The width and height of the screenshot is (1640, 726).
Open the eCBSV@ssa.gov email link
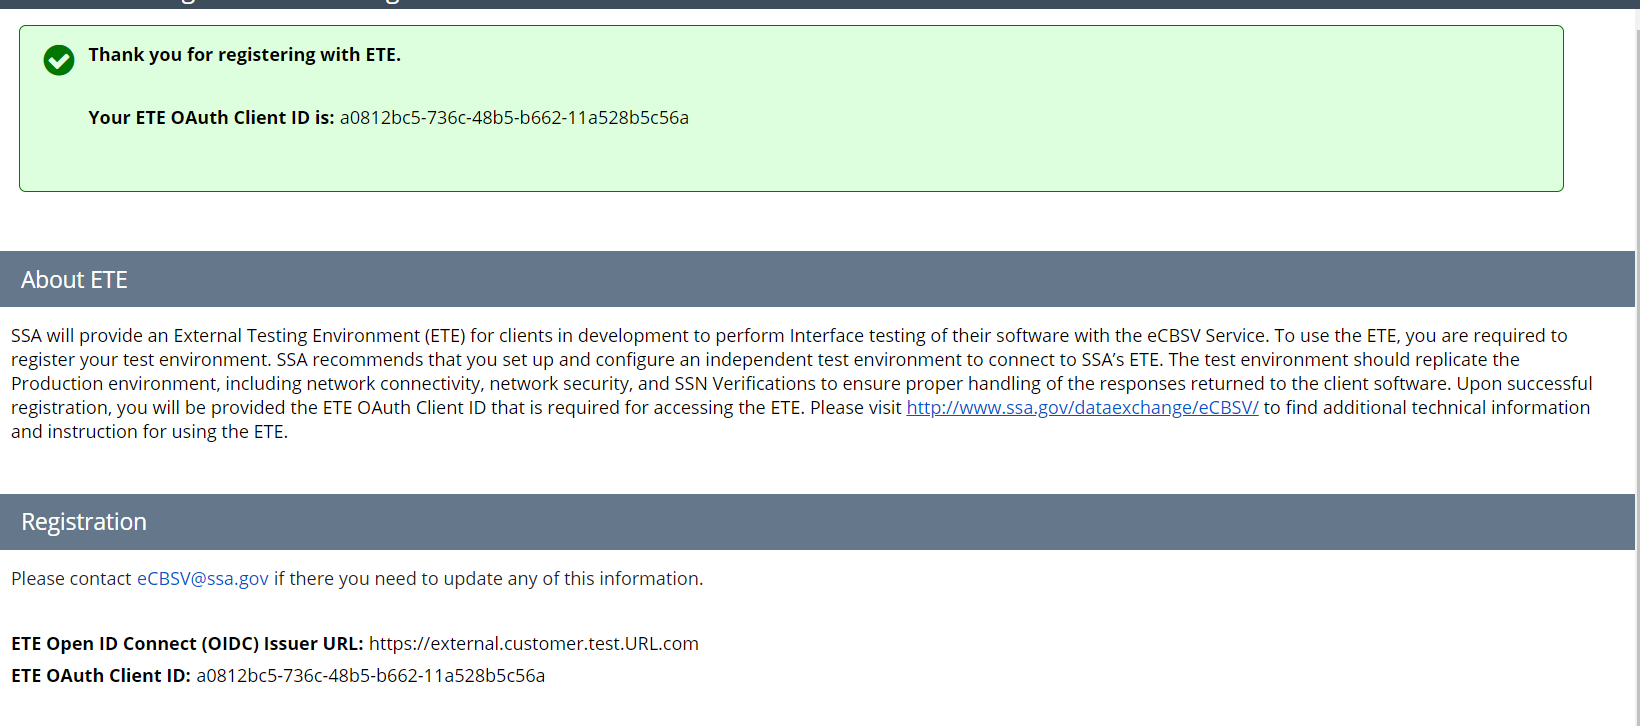pos(203,579)
